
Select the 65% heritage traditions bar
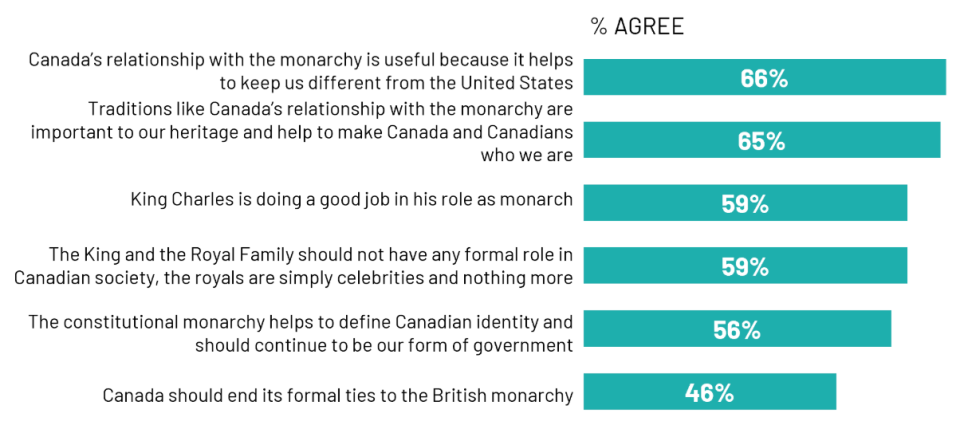coord(762,140)
